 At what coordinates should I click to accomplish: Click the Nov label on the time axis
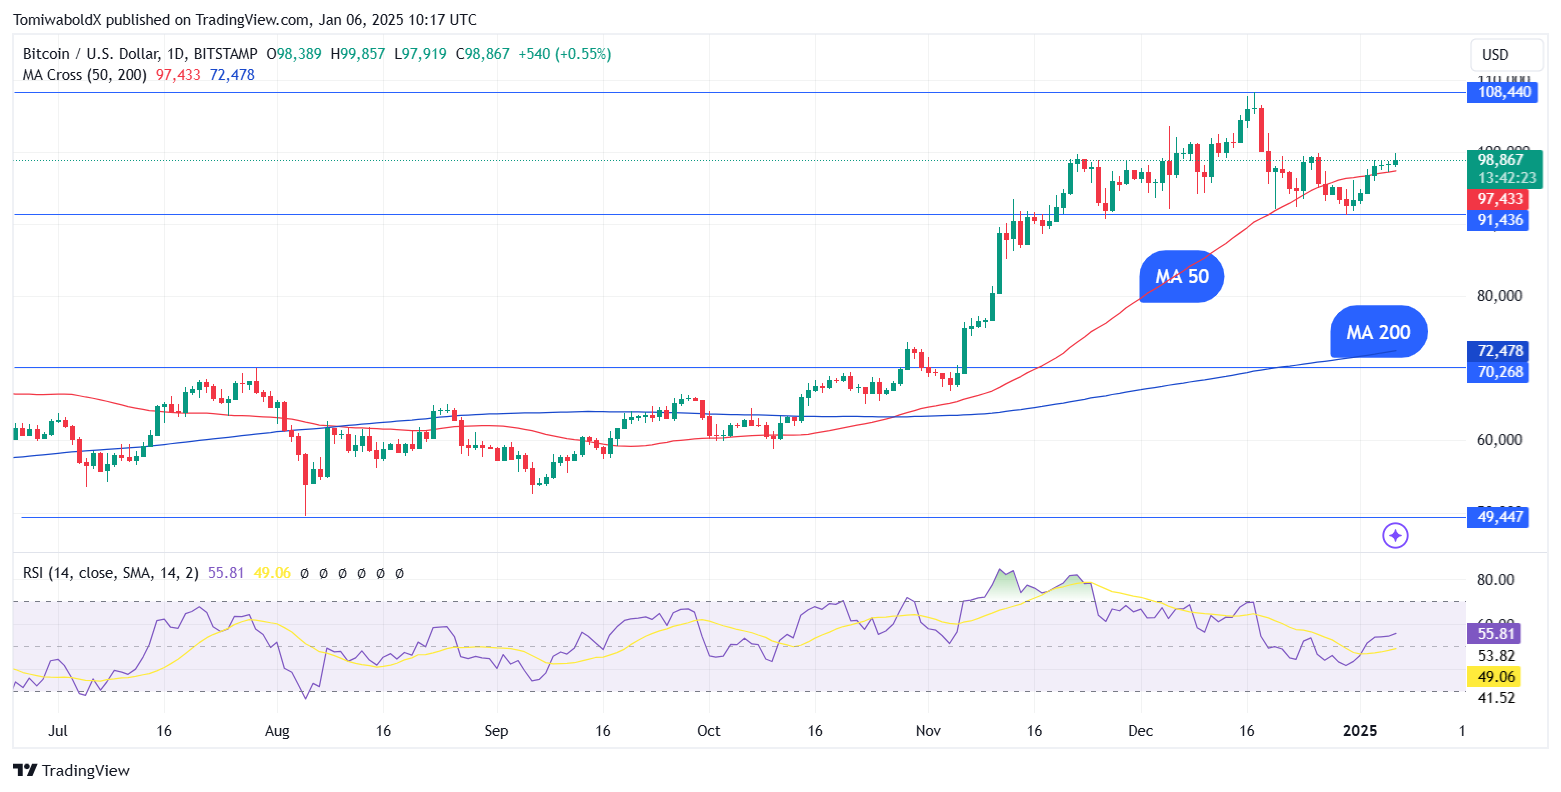928,731
